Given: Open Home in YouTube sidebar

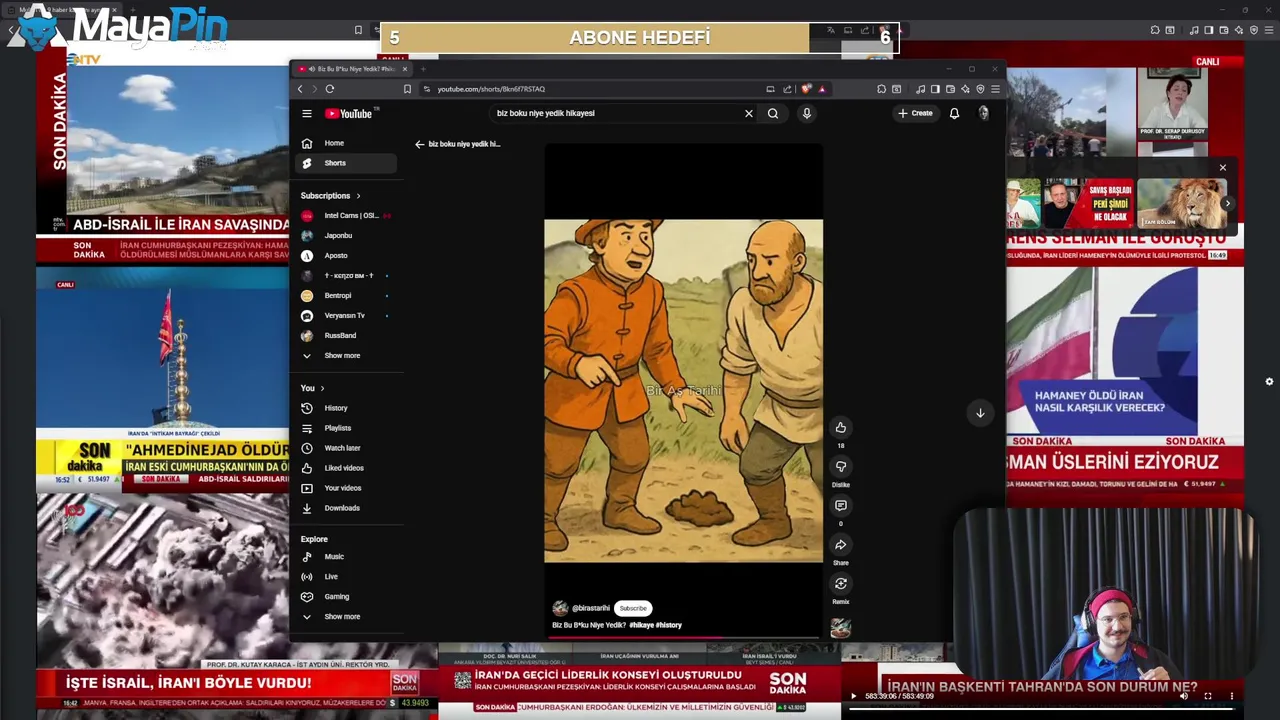Looking at the screenshot, I should [x=346, y=143].
